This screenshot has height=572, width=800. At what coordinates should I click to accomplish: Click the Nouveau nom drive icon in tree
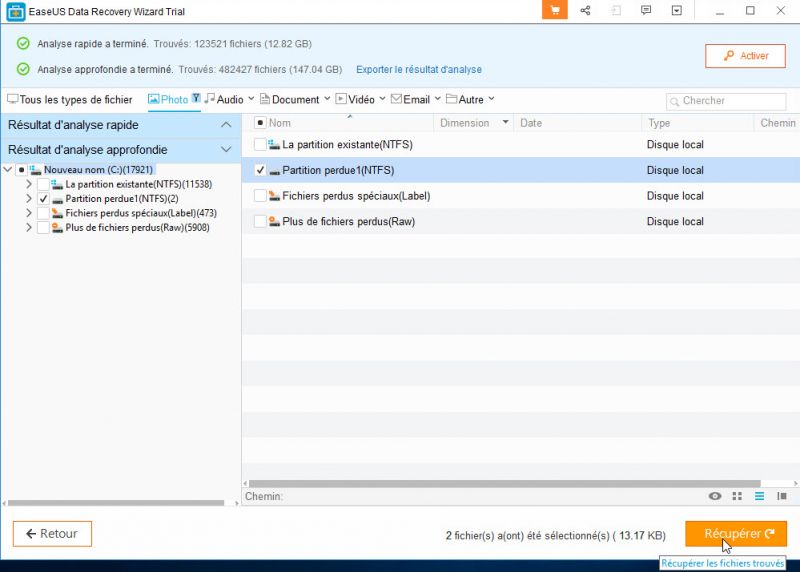[x=36, y=170]
